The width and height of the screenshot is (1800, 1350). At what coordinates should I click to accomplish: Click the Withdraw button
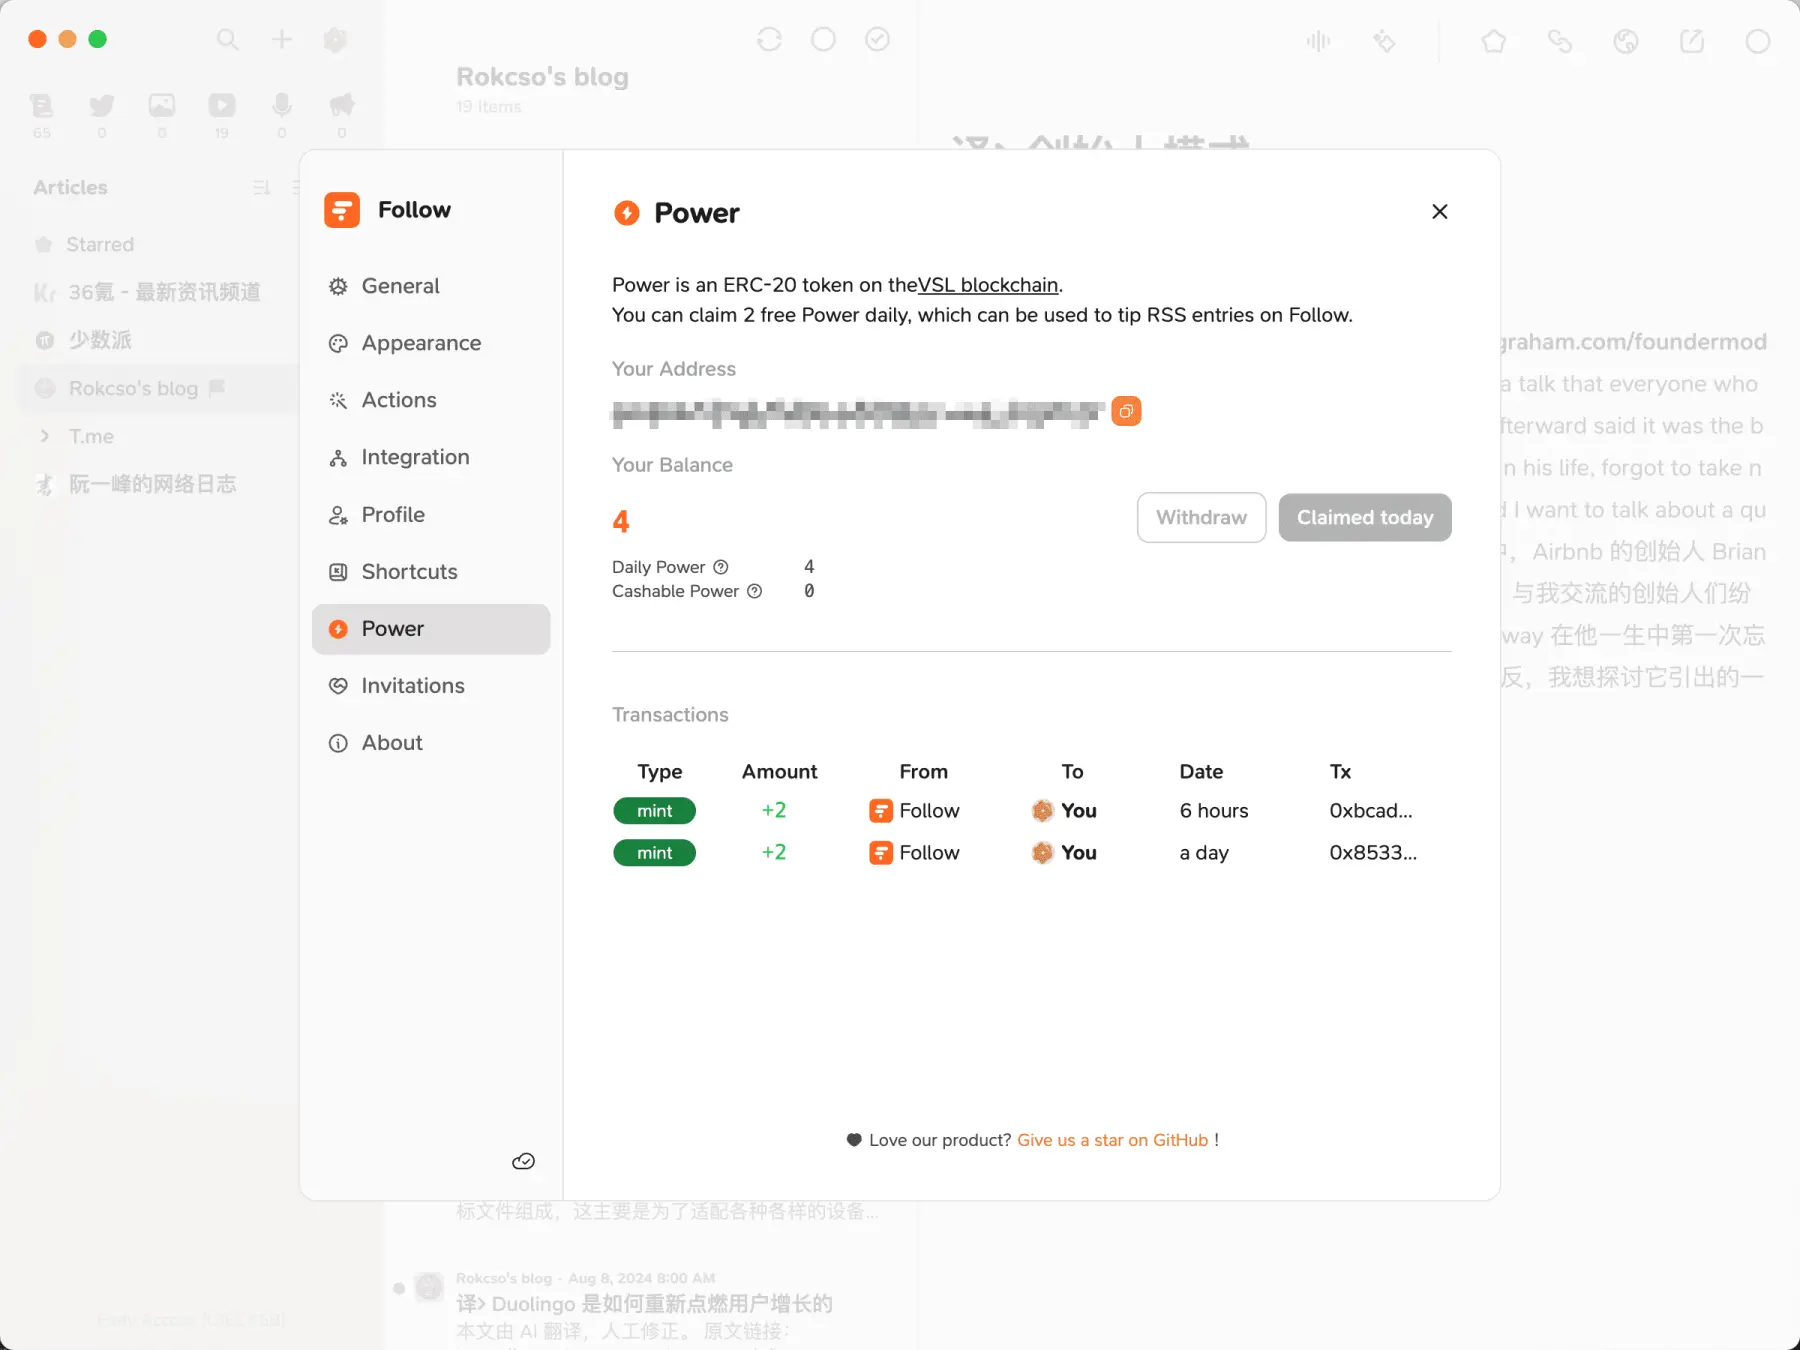(x=1201, y=517)
